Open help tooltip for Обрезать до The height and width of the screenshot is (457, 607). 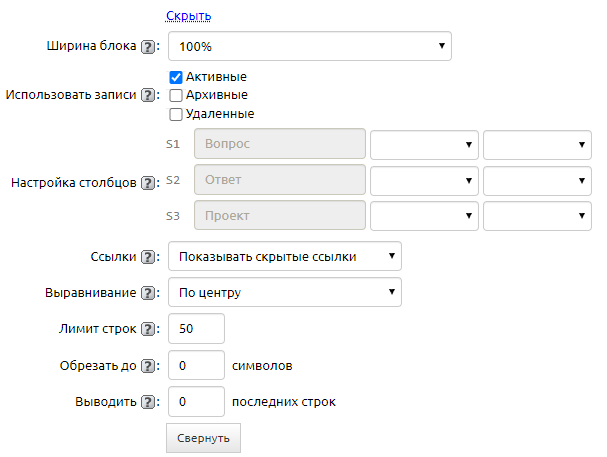tap(147, 366)
